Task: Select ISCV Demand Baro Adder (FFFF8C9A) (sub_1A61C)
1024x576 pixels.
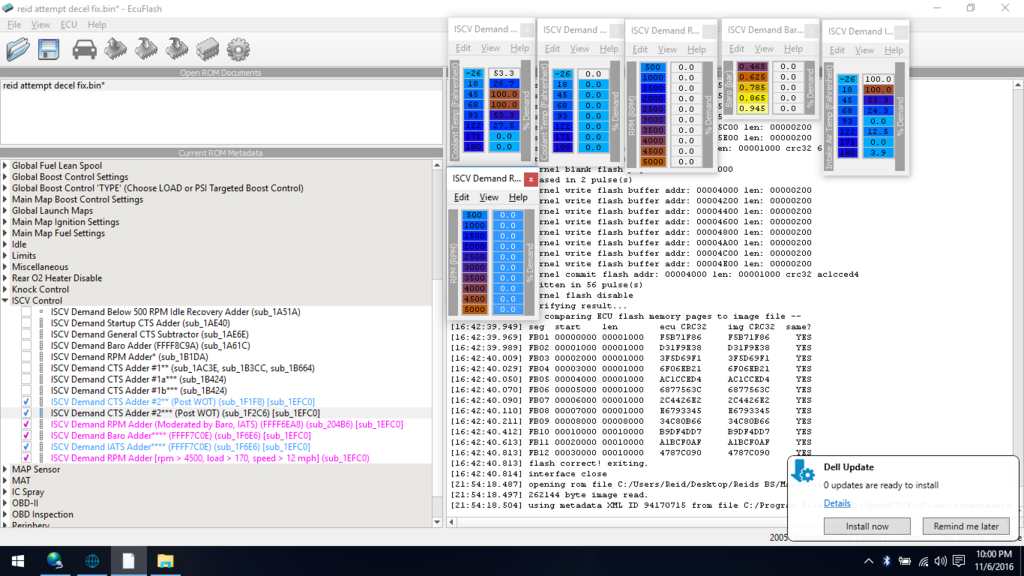Action: 150,346
